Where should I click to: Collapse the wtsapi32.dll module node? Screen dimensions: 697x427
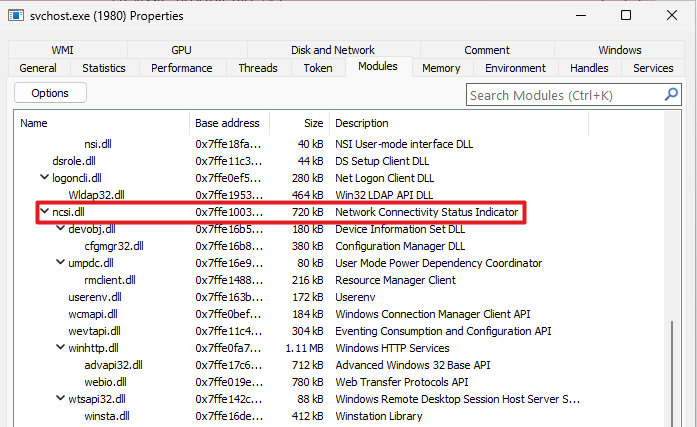tap(61, 399)
